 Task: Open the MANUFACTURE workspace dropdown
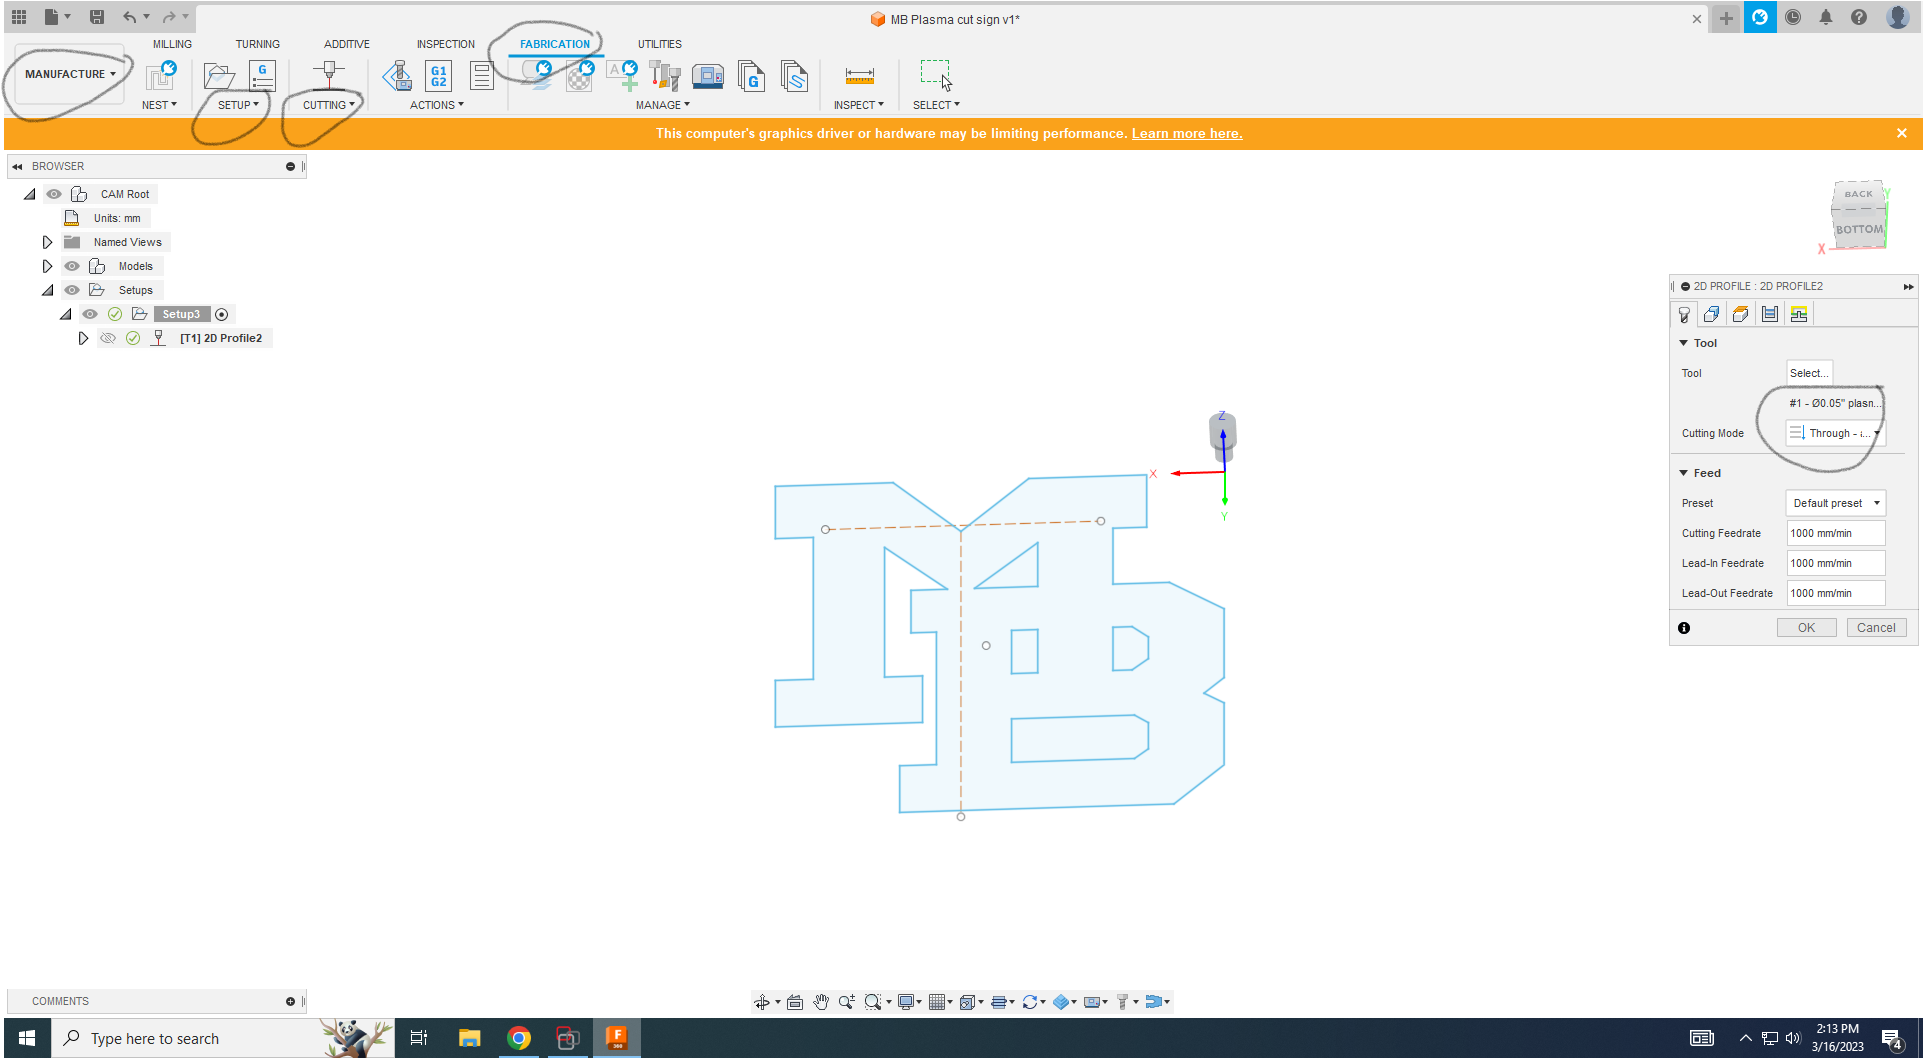pyautogui.click(x=70, y=73)
